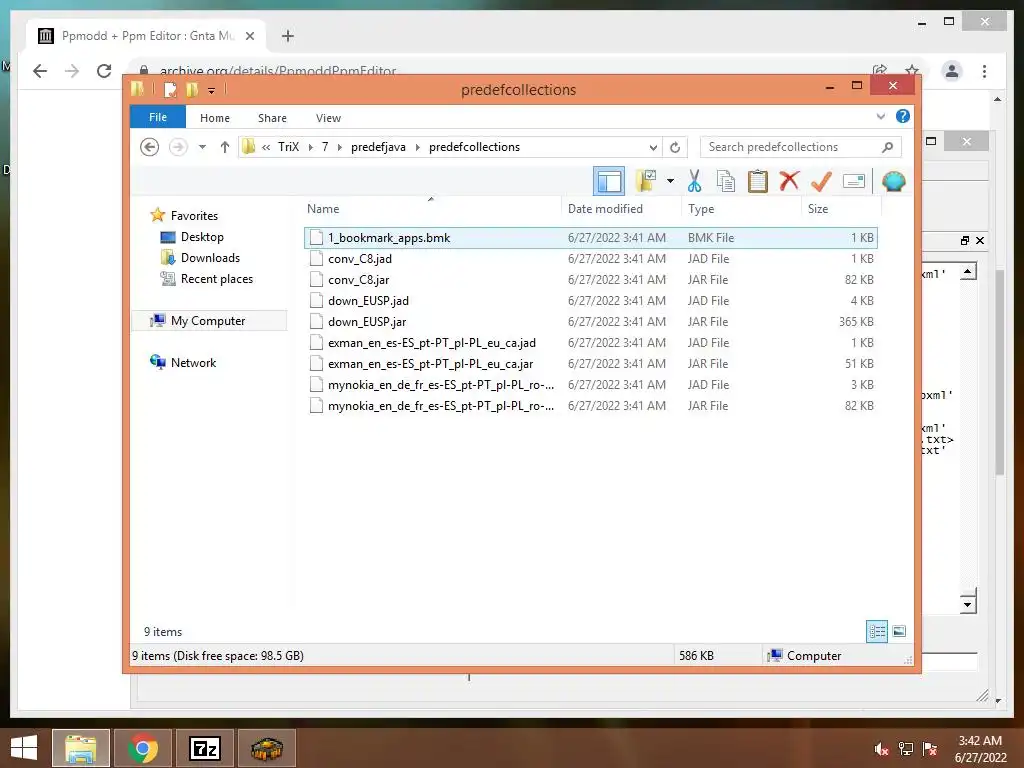This screenshot has width=1024, height=768.
Task: Open a new Chrome tab
Action: (287, 36)
